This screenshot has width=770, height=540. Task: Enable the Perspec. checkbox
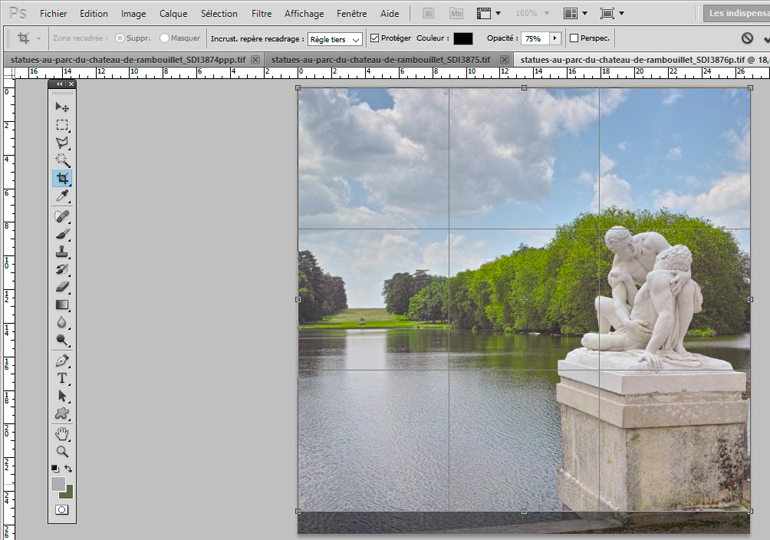(574, 38)
